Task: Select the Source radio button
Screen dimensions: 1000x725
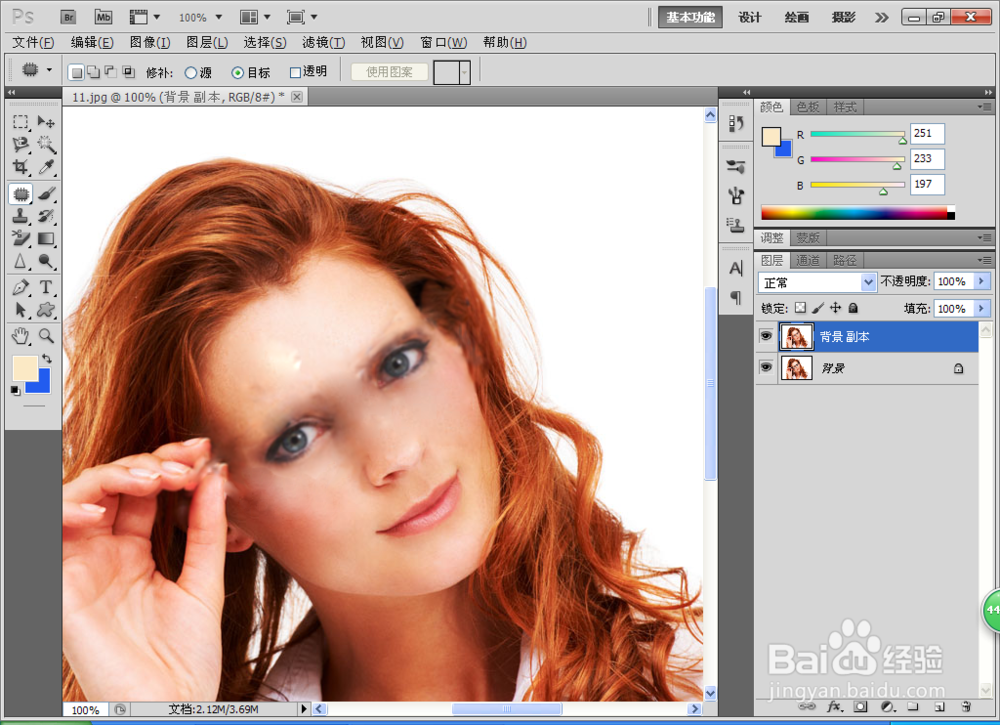Action: click(191, 73)
